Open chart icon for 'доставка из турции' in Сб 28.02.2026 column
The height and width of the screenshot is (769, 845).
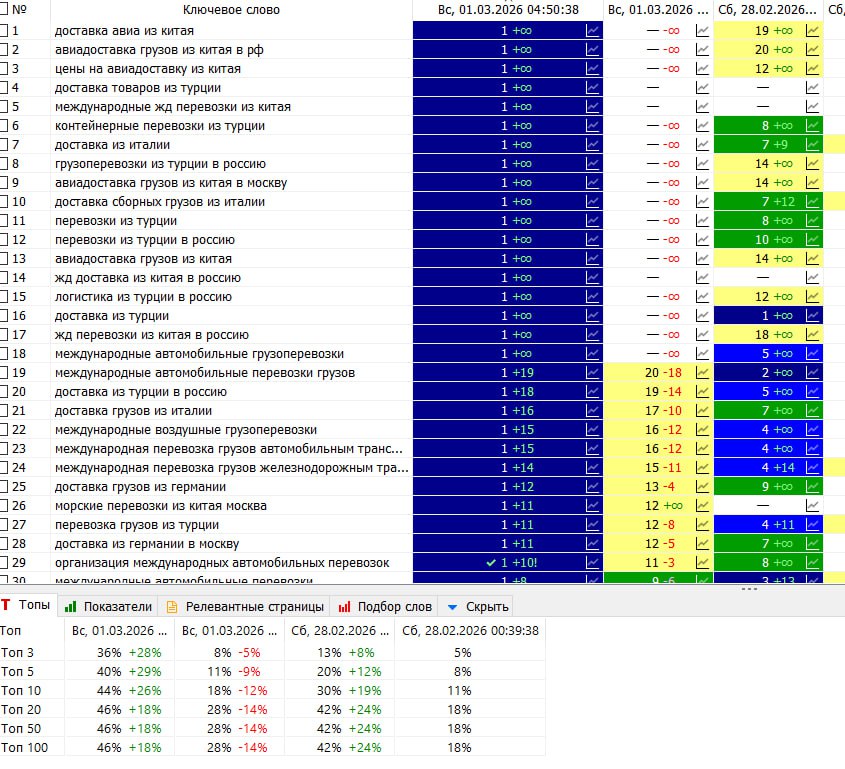[812, 316]
